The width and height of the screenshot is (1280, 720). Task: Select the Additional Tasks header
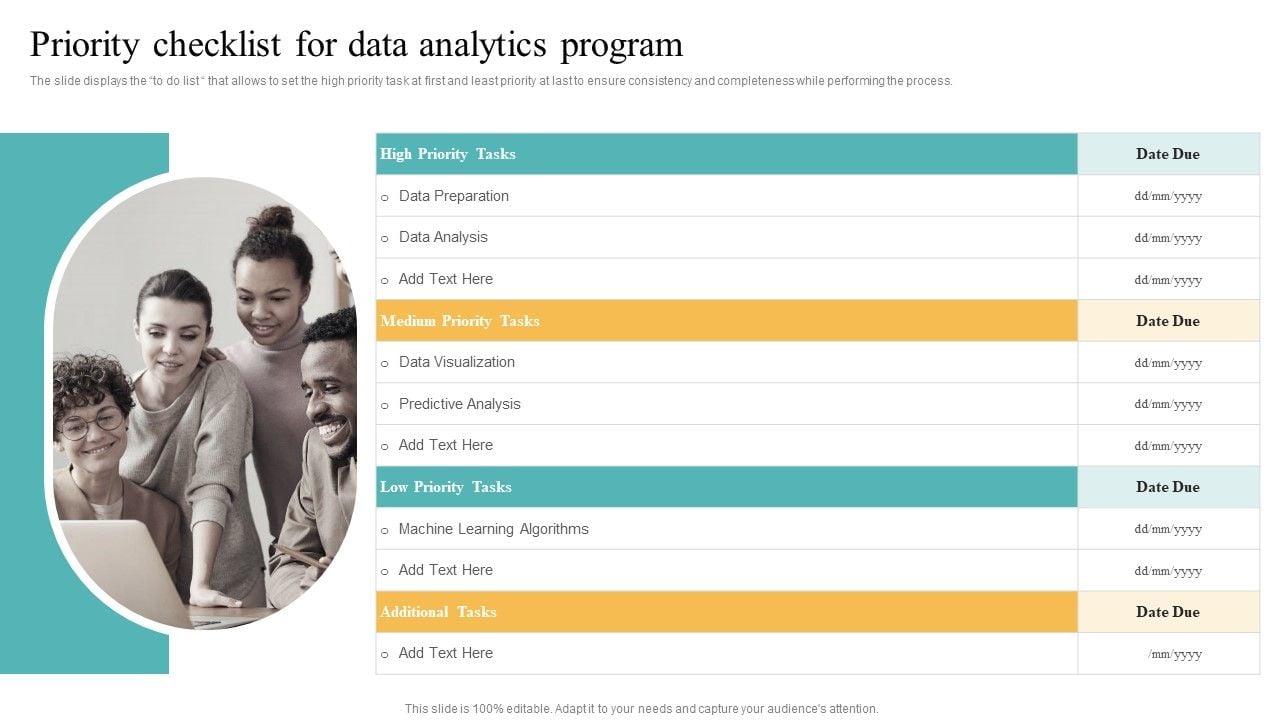click(438, 612)
